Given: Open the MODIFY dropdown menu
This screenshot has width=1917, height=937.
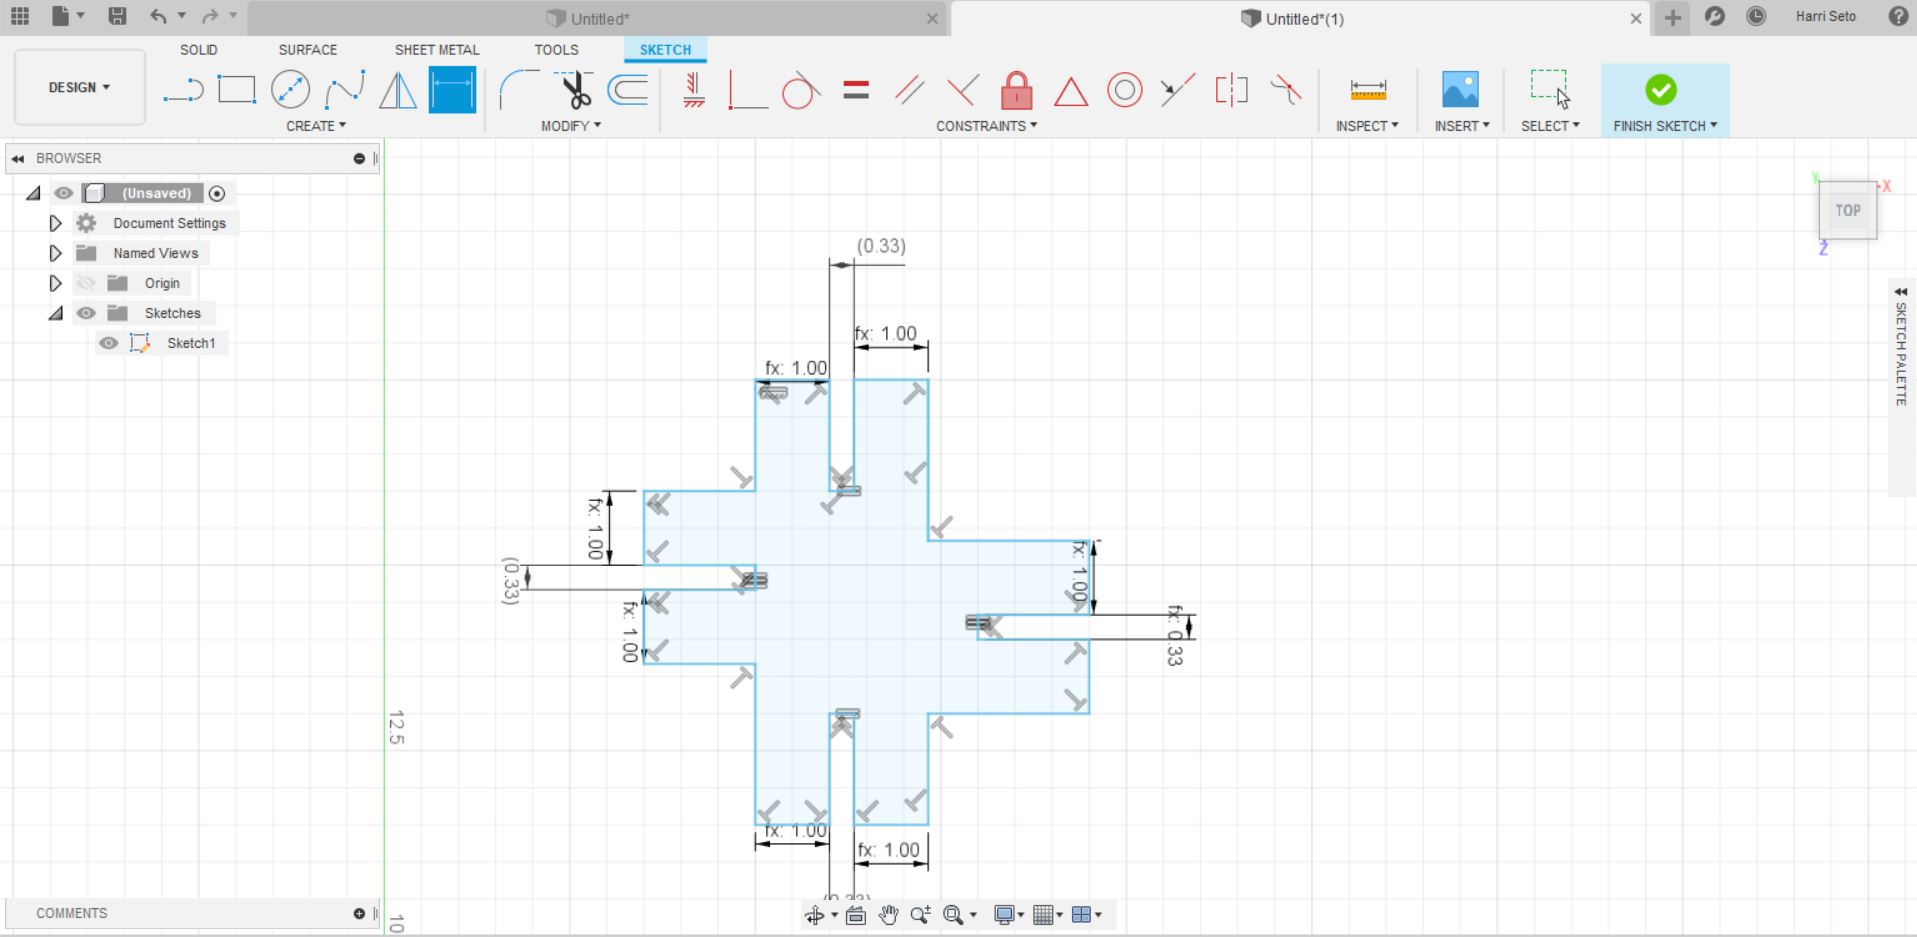Looking at the screenshot, I should click(x=571, y=126).
